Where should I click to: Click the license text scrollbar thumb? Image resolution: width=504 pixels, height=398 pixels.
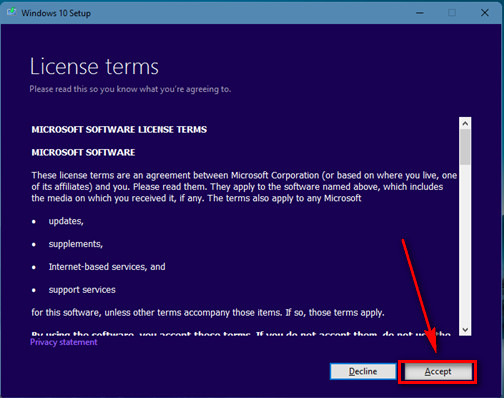(465, 147)
